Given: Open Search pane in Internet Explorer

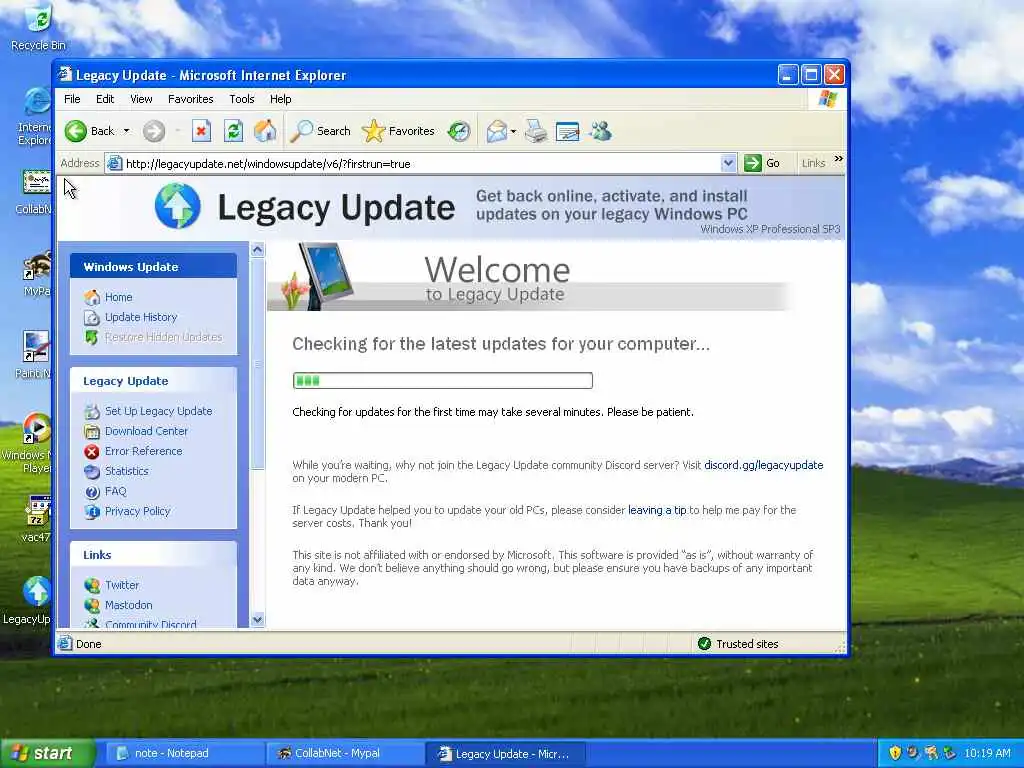Looking at the screenshot, I should point(320,131).
